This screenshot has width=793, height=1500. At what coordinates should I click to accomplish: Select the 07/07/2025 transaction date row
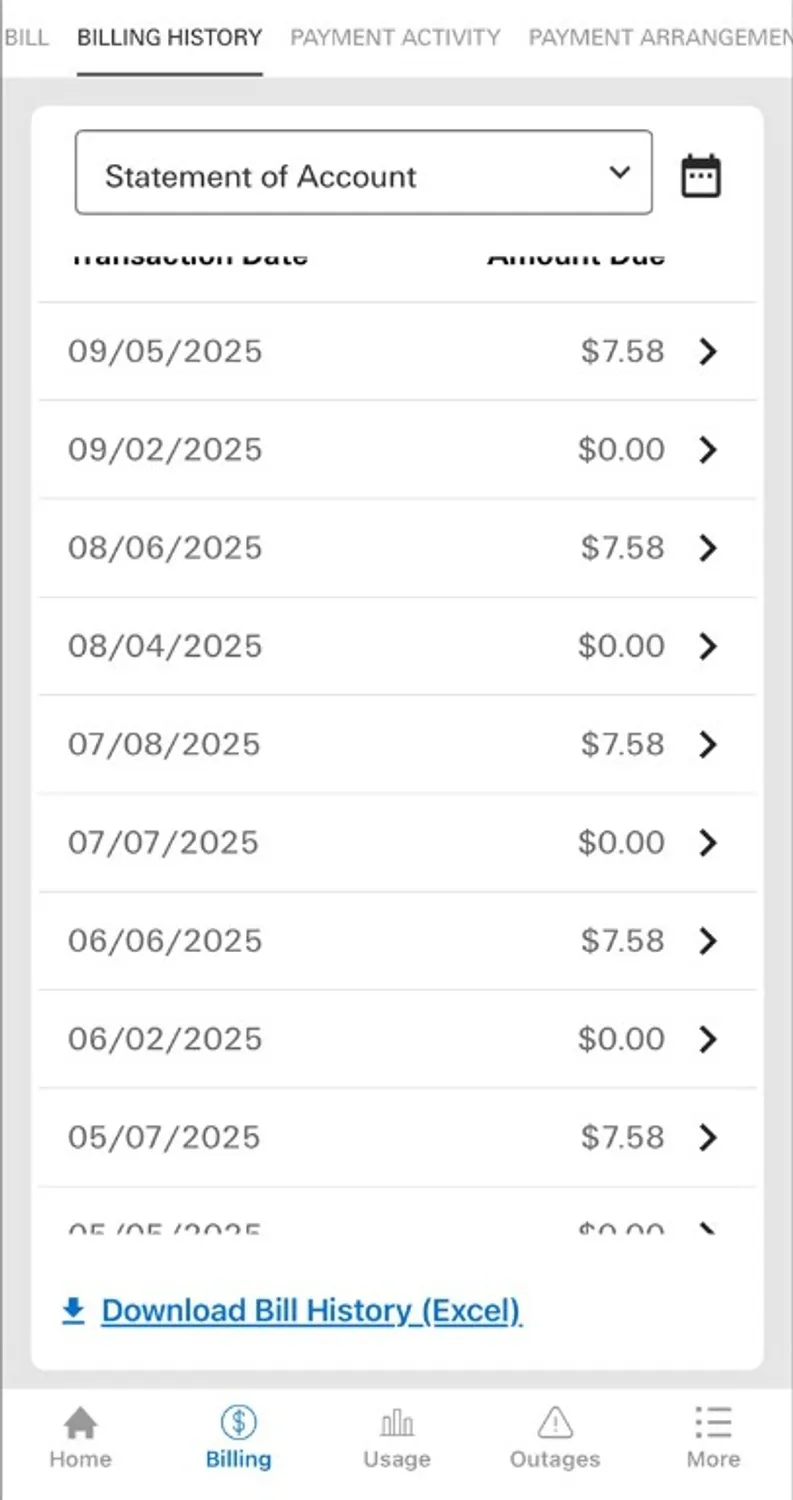(x=397, y=843)
